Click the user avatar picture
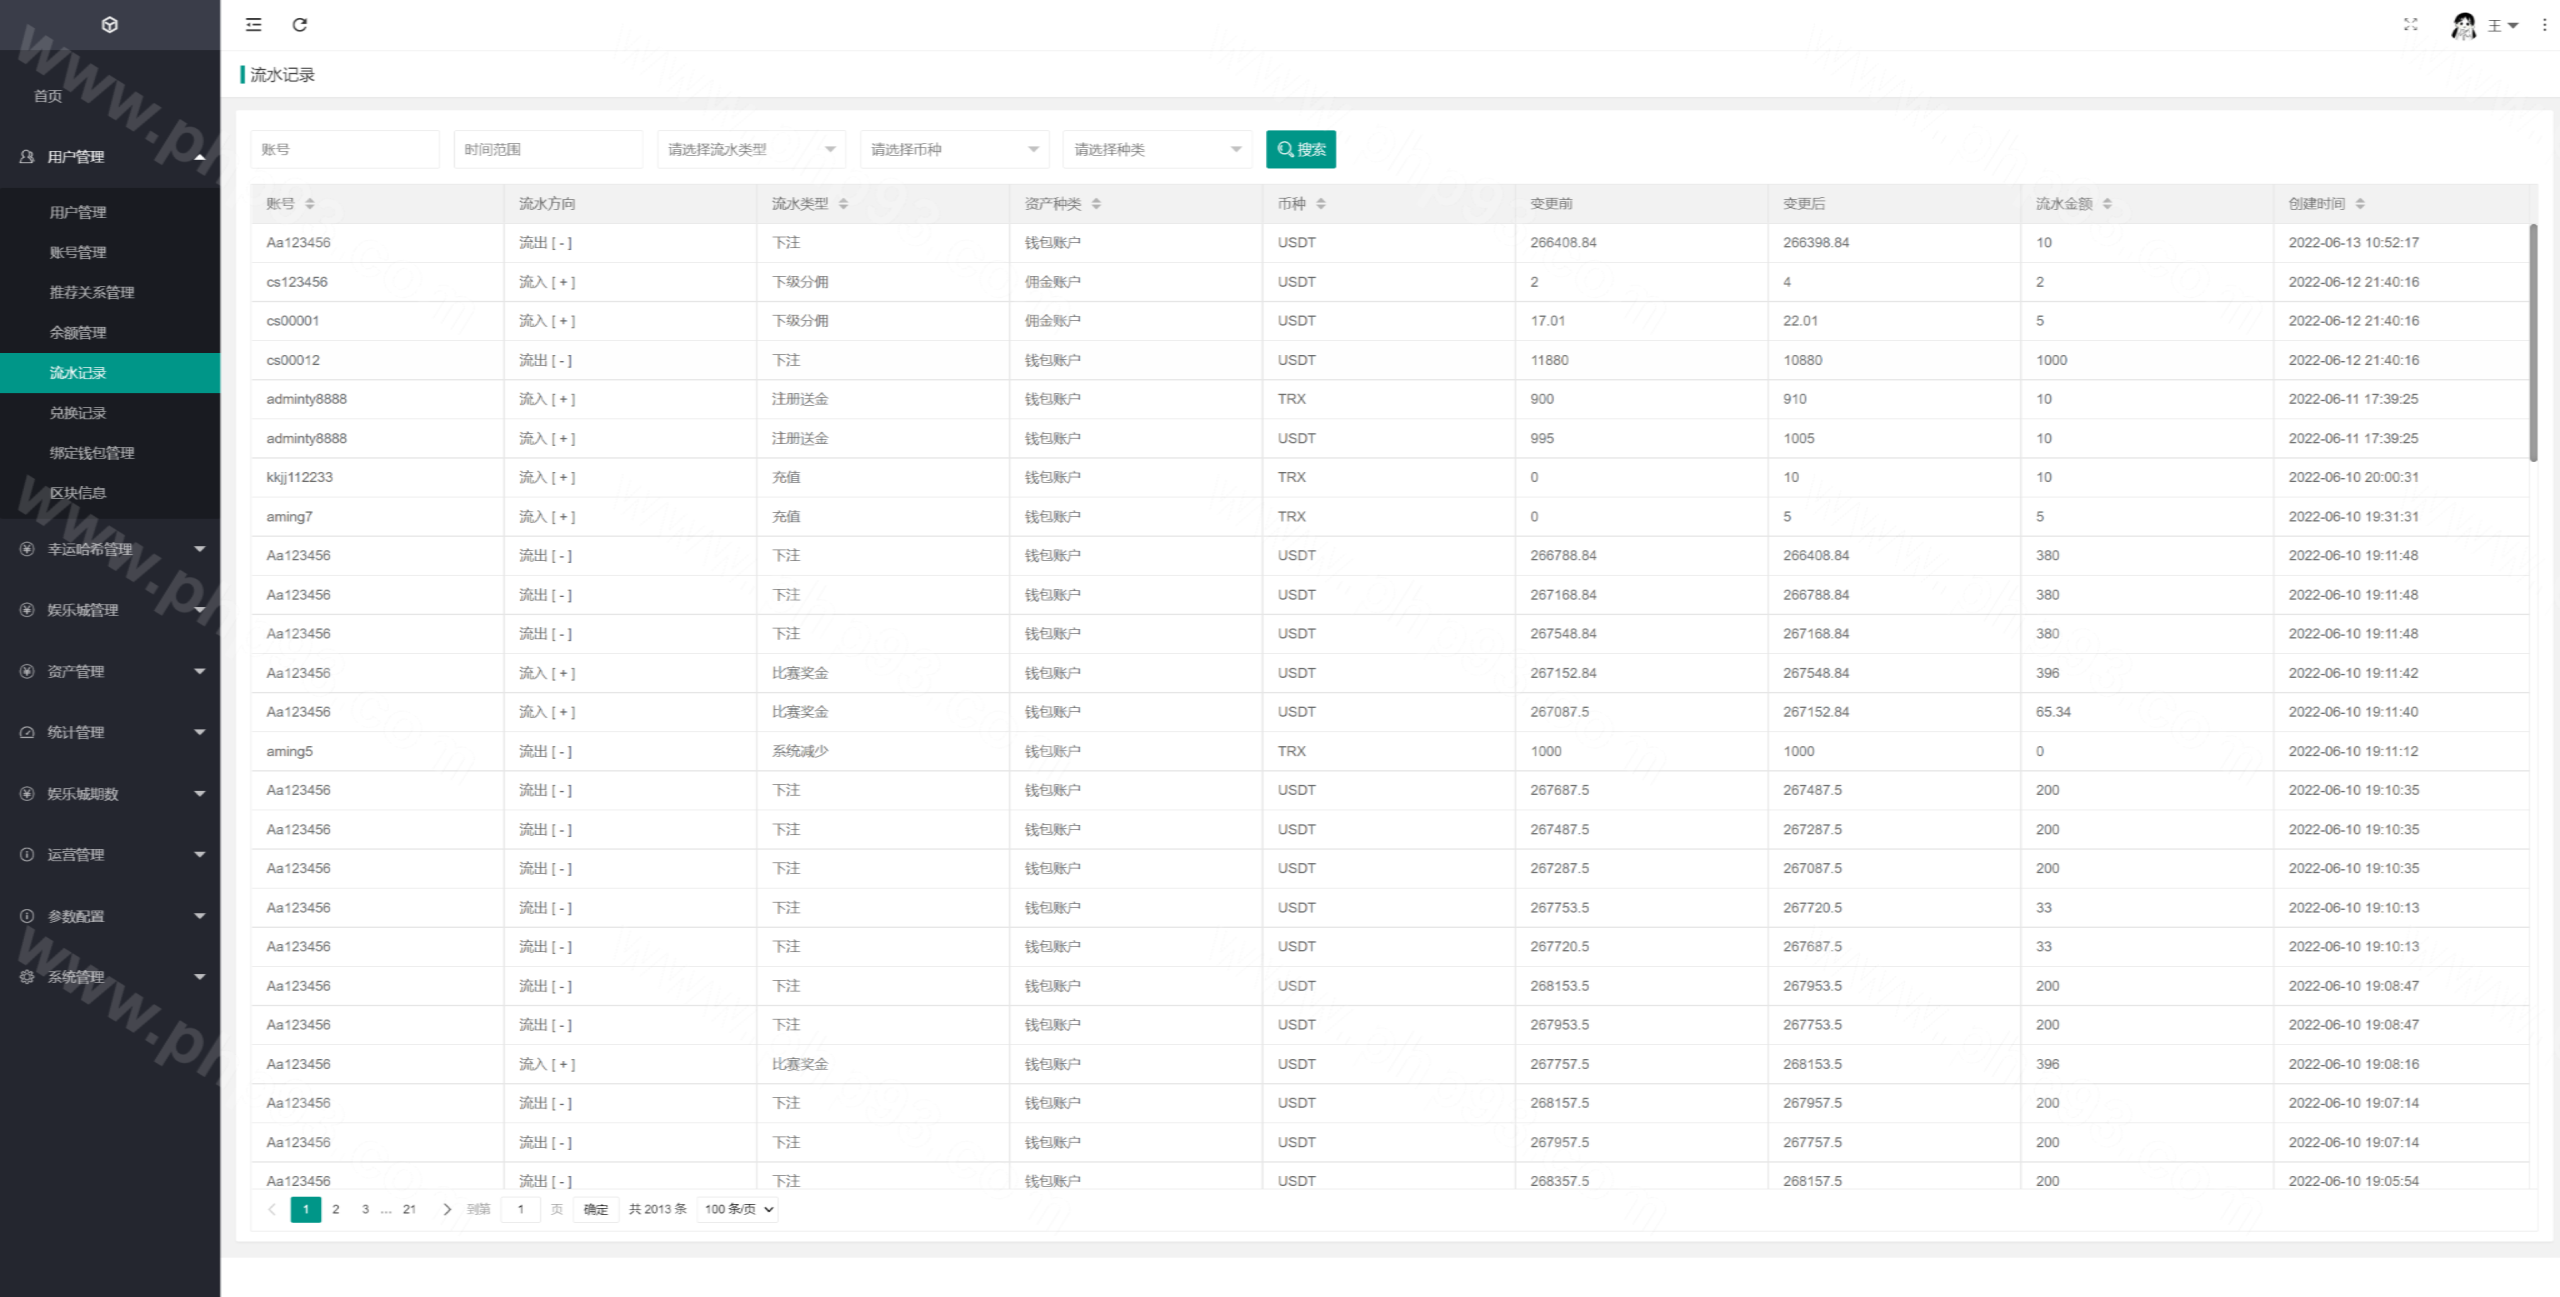 (x=2464, y=25)
